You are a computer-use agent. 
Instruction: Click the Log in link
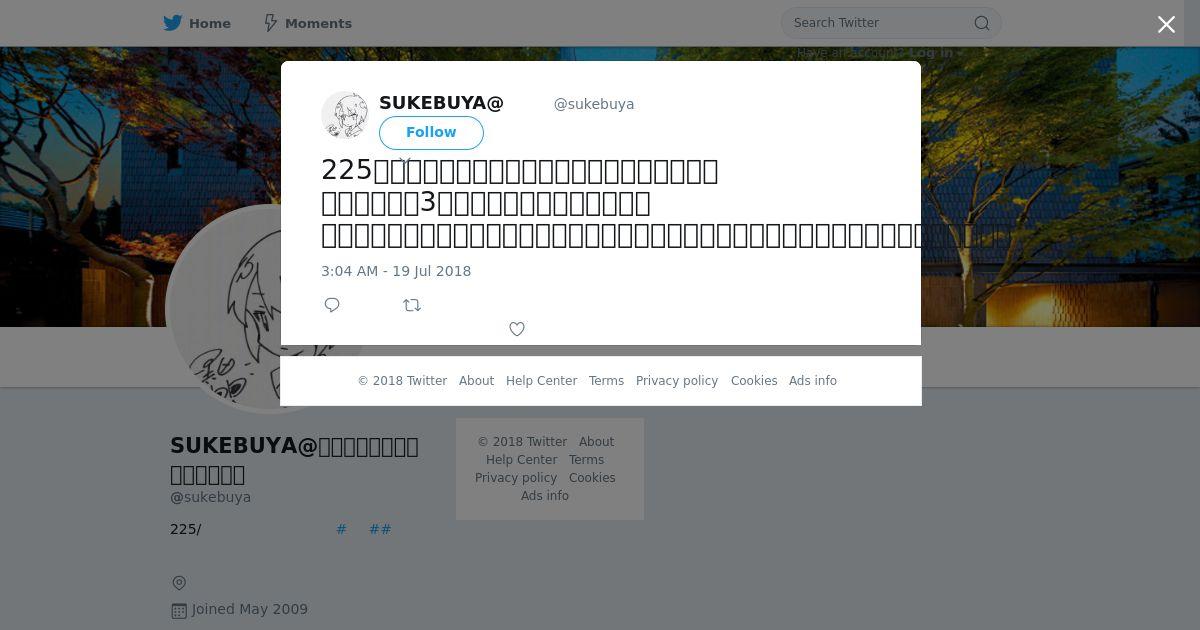931,53
